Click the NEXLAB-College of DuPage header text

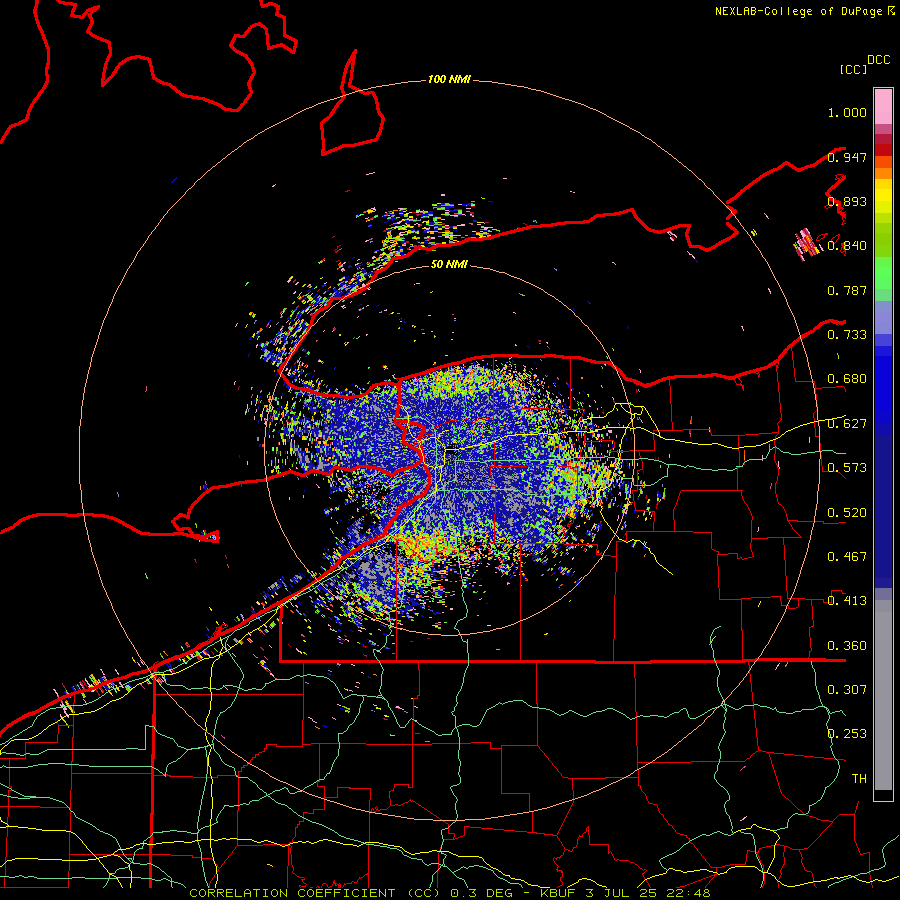804,11
